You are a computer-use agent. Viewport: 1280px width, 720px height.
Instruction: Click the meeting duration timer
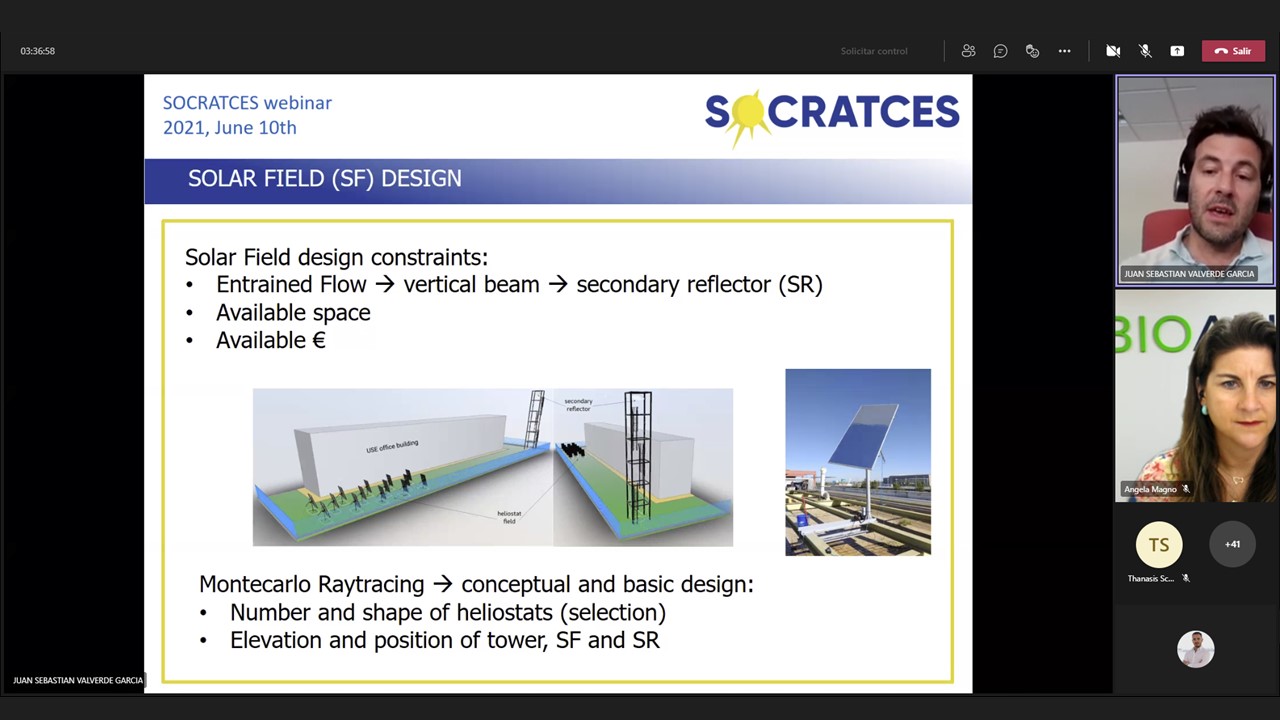pos(38,51)
